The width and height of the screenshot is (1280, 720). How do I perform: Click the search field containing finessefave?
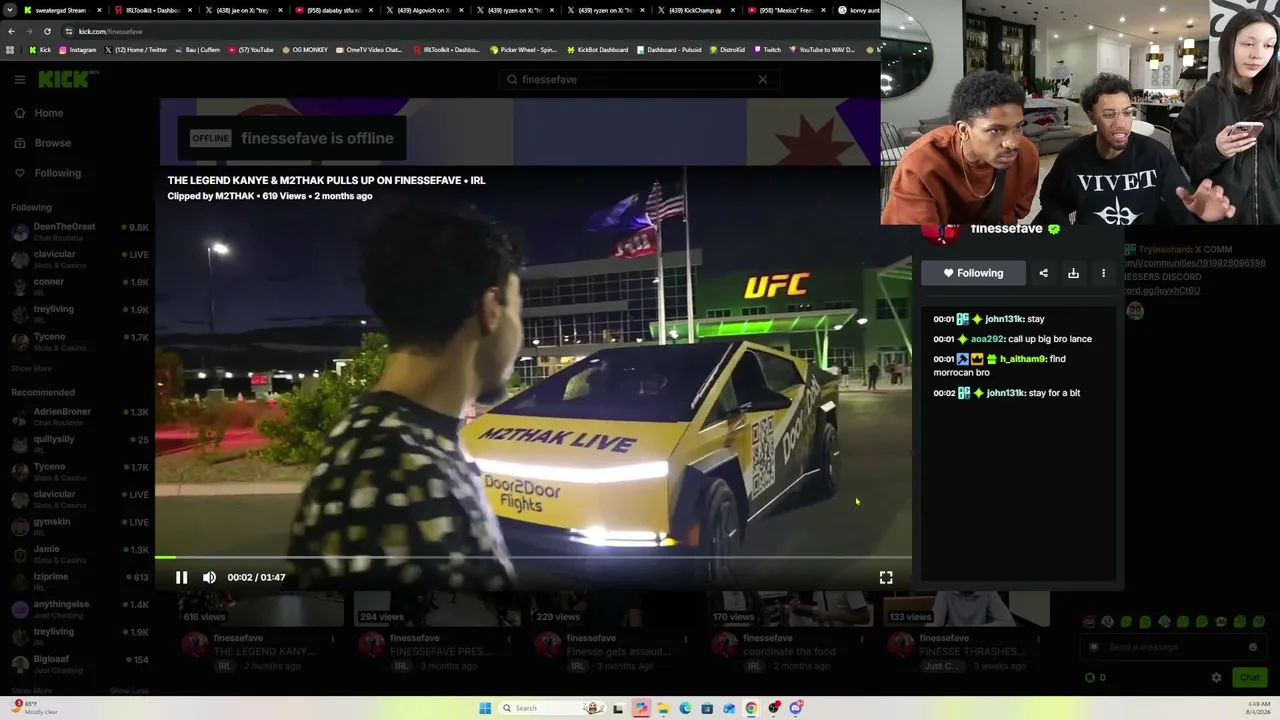(637, 79)
